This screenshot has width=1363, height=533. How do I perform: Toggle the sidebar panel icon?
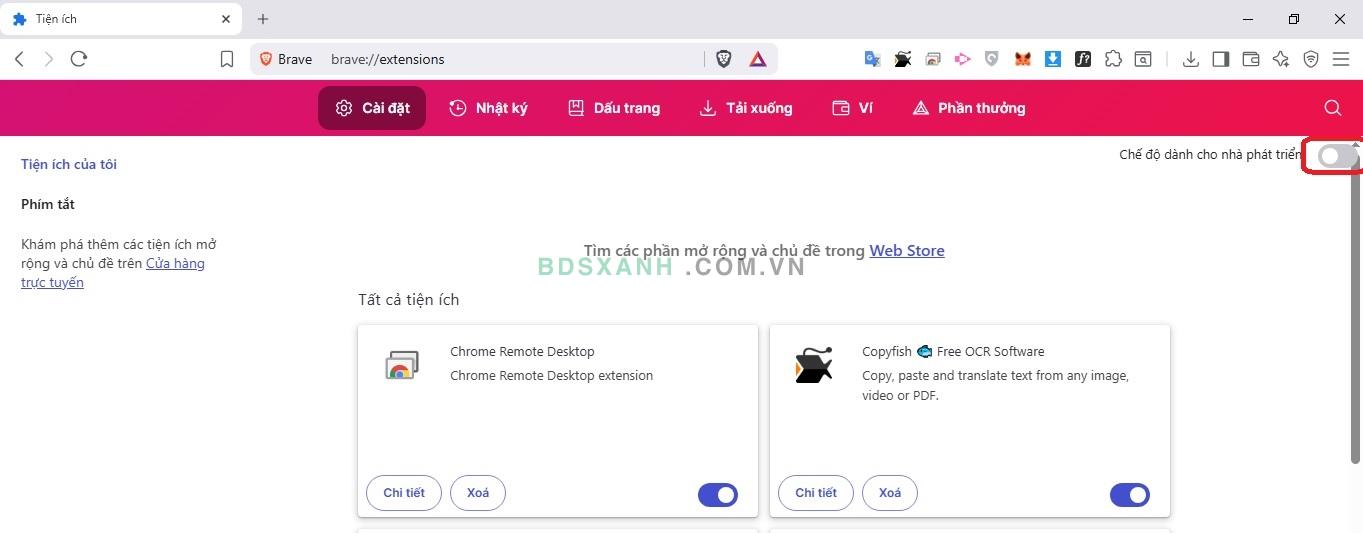[1220, 59]
